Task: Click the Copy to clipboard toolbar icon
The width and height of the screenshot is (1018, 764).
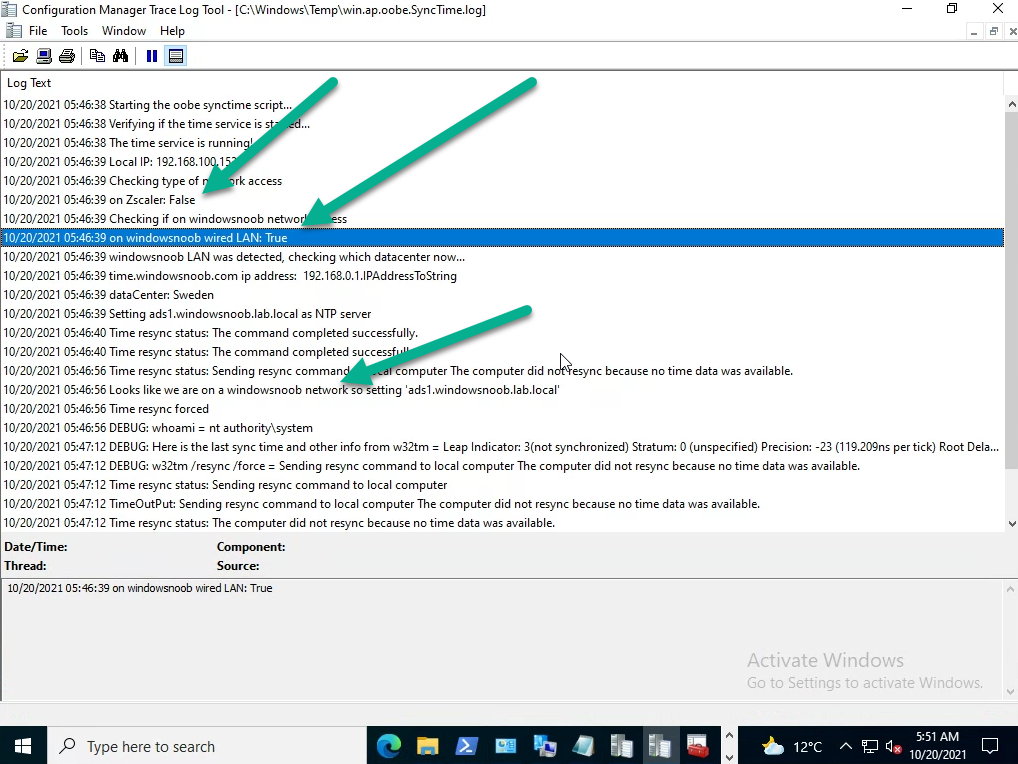Action: tap(97, 56)
